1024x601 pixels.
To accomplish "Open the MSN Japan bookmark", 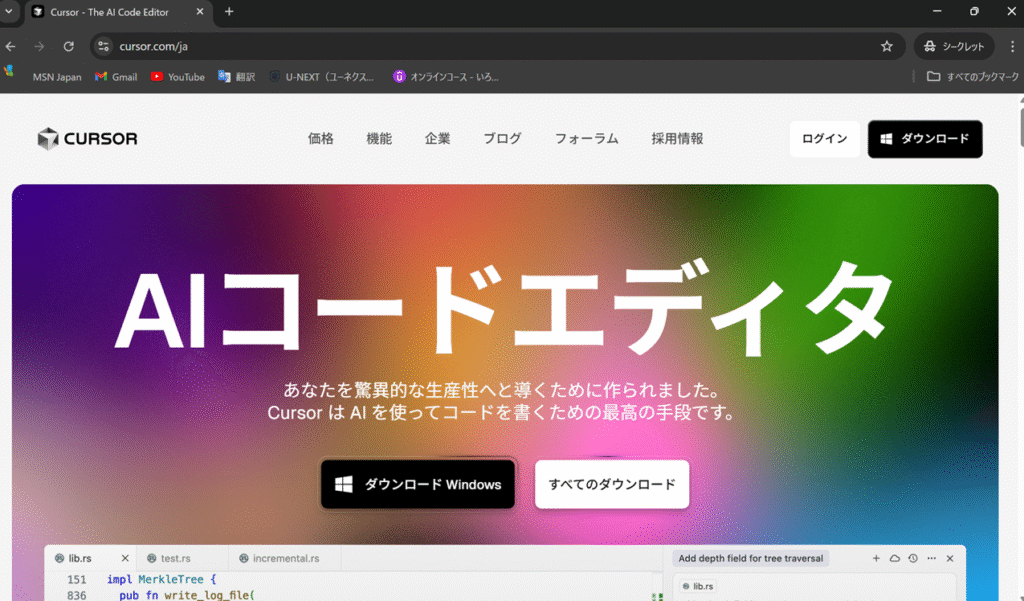I will [x=57, y=77].
